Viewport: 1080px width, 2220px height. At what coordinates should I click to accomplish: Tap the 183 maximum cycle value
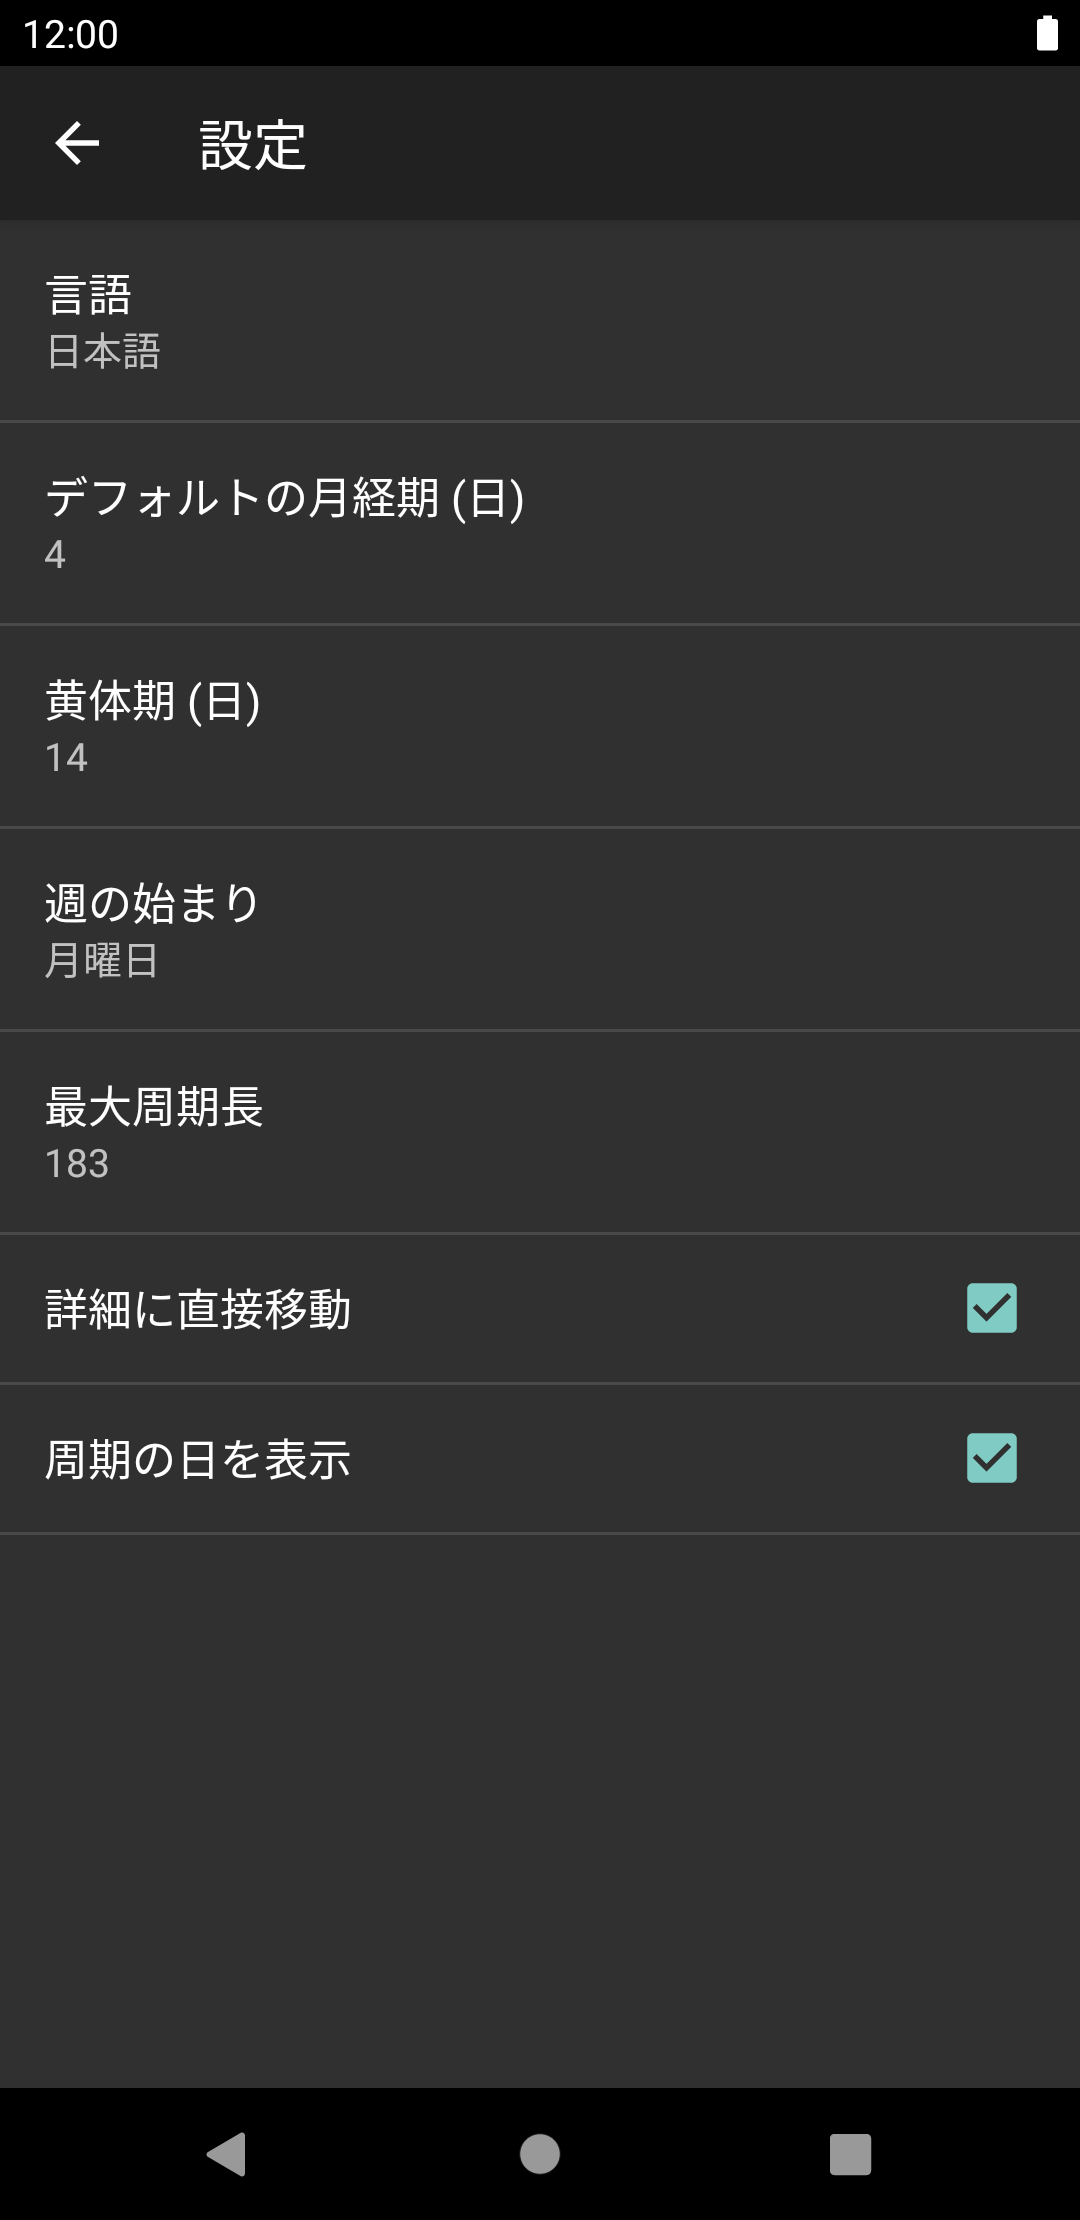77,1164
